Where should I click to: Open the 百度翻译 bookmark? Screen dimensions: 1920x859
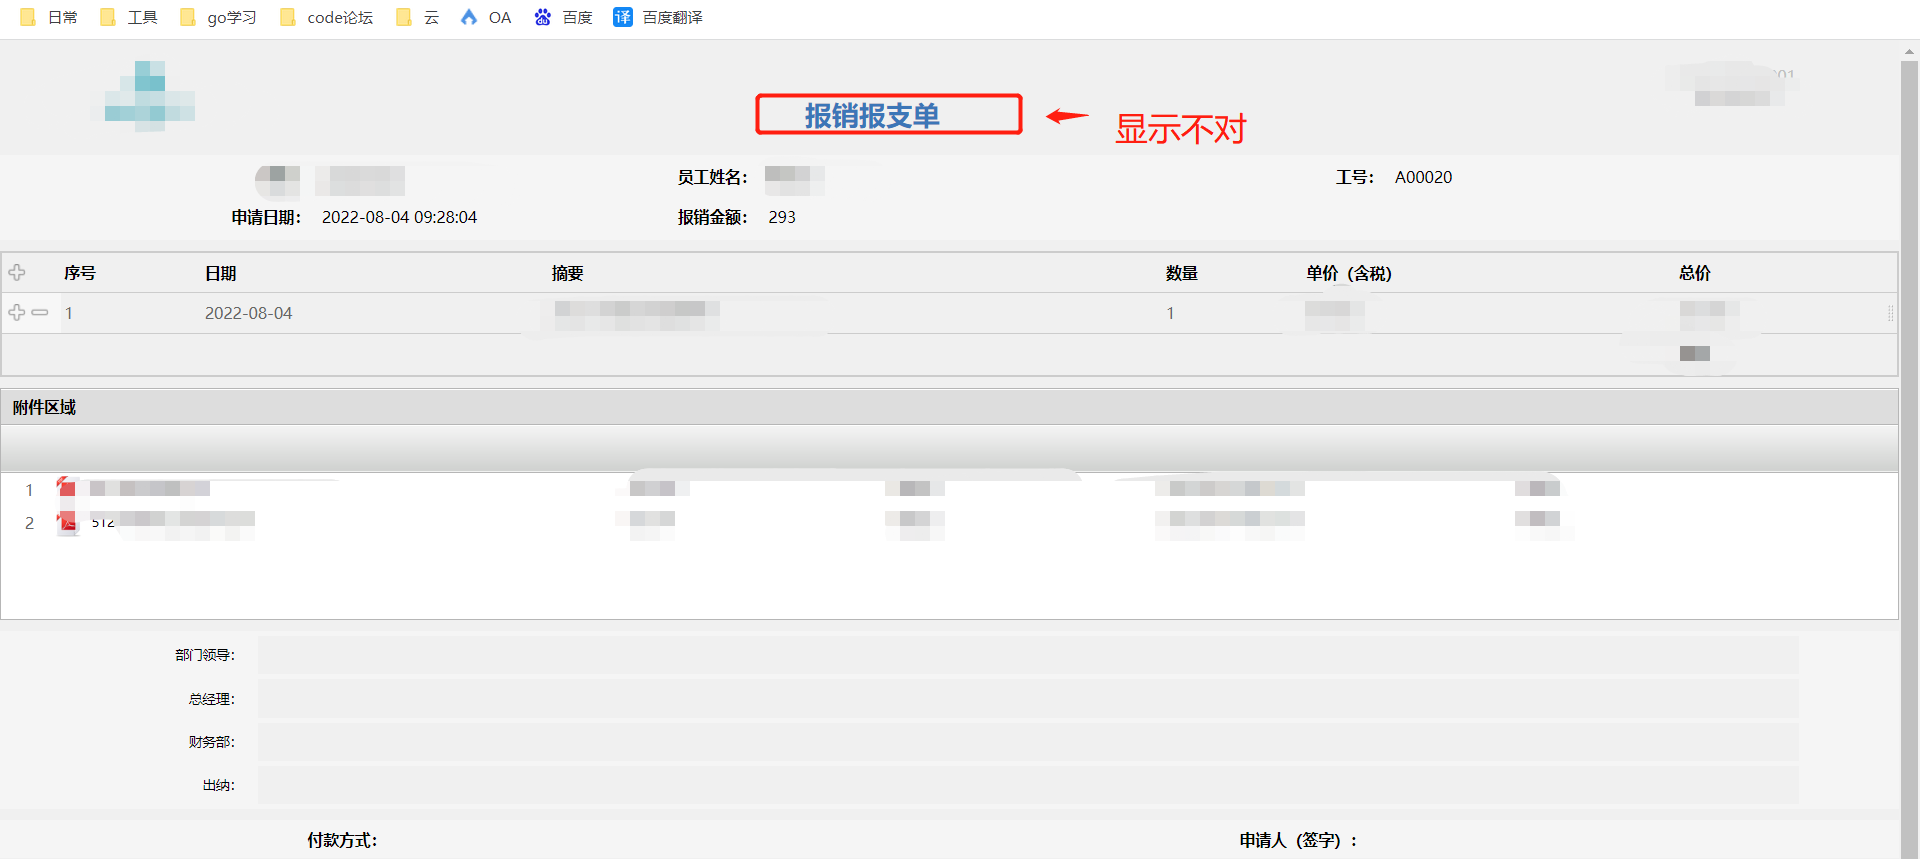pyautogui.click(x=657, y=17)
